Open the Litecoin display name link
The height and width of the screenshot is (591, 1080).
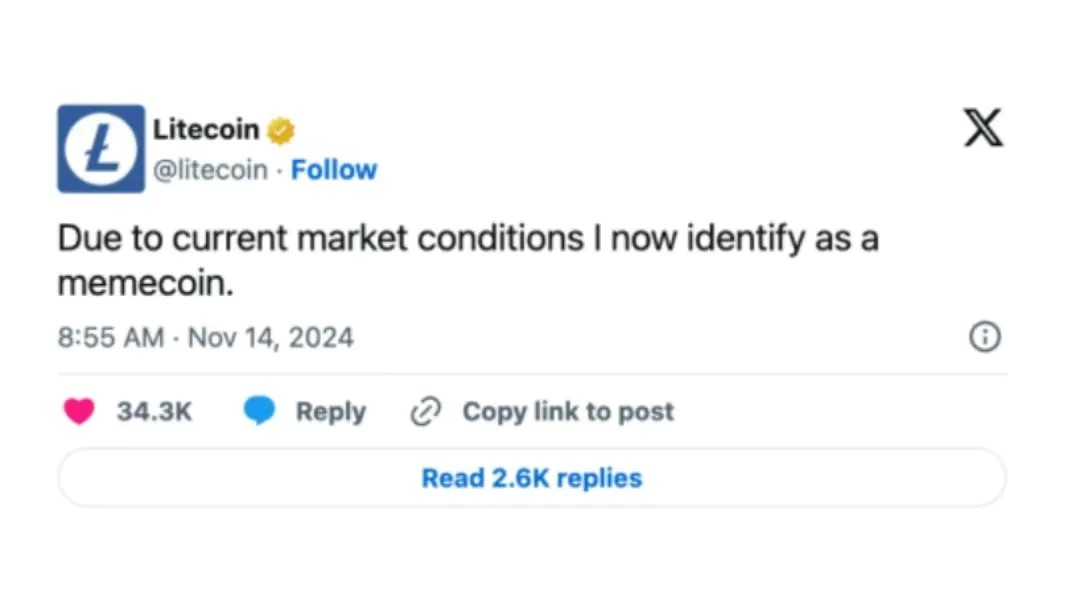coord(206,129)
